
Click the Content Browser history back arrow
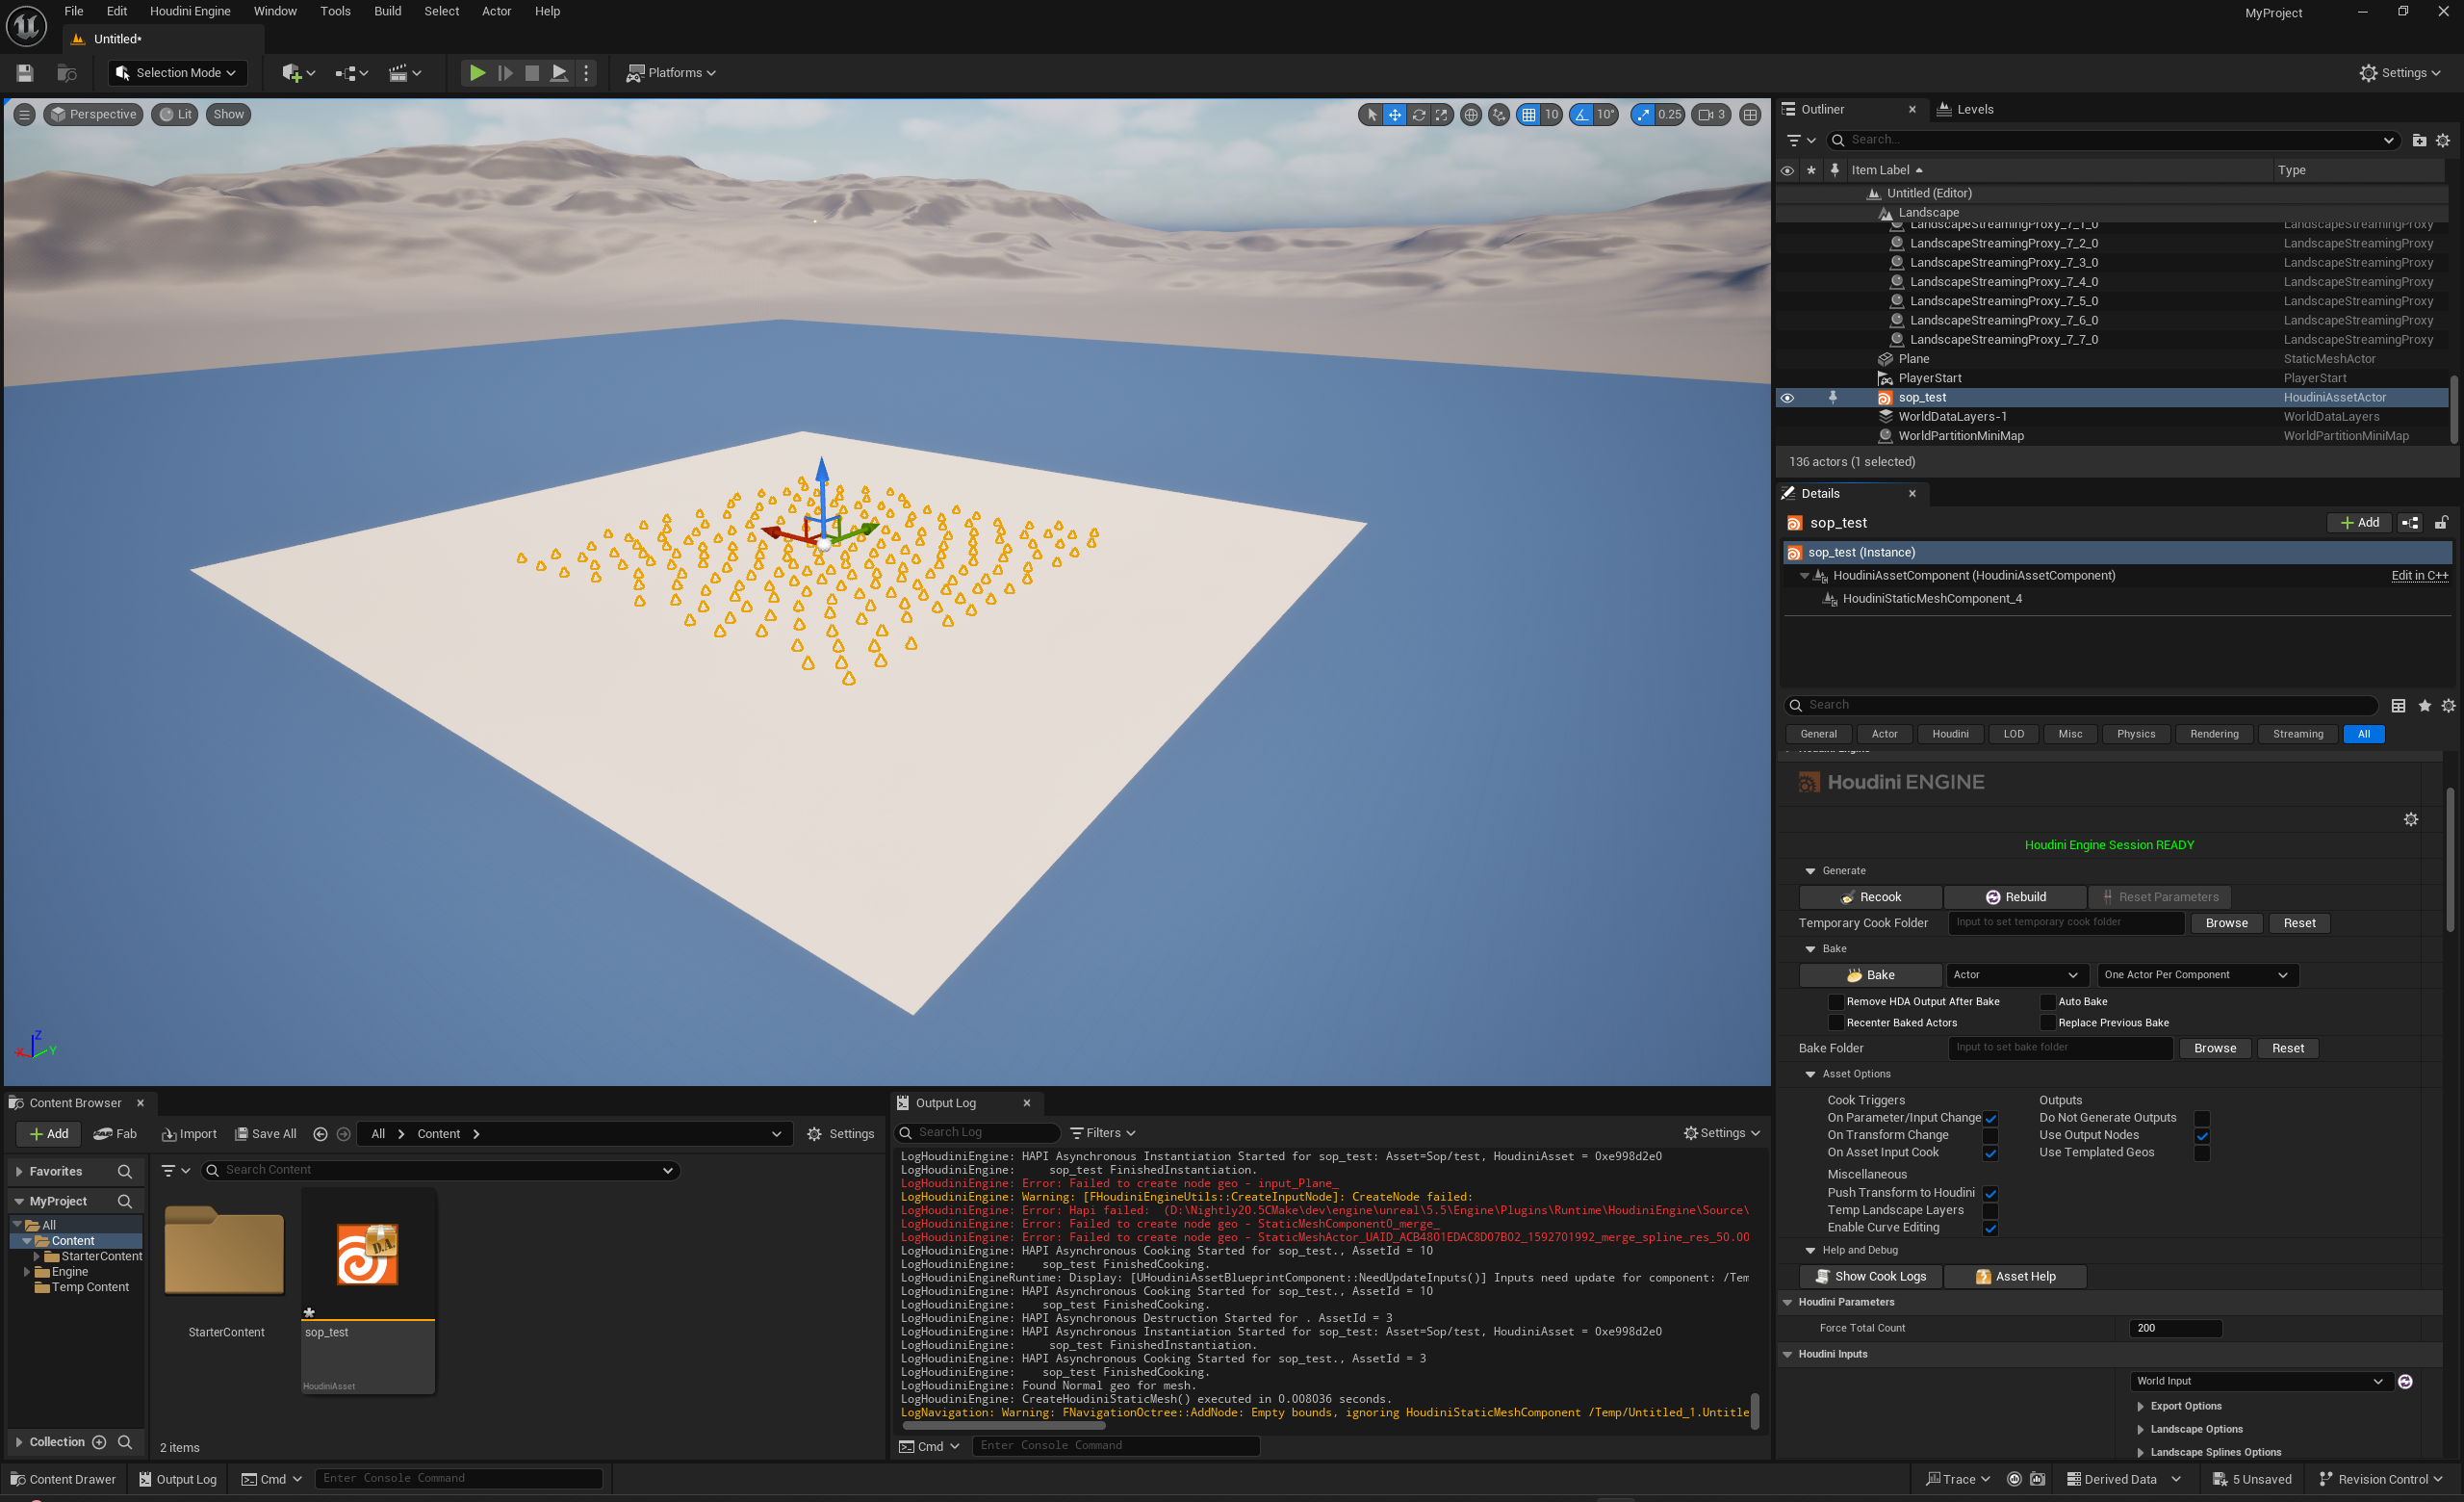pyautogui.click(x=320, y=1135)
